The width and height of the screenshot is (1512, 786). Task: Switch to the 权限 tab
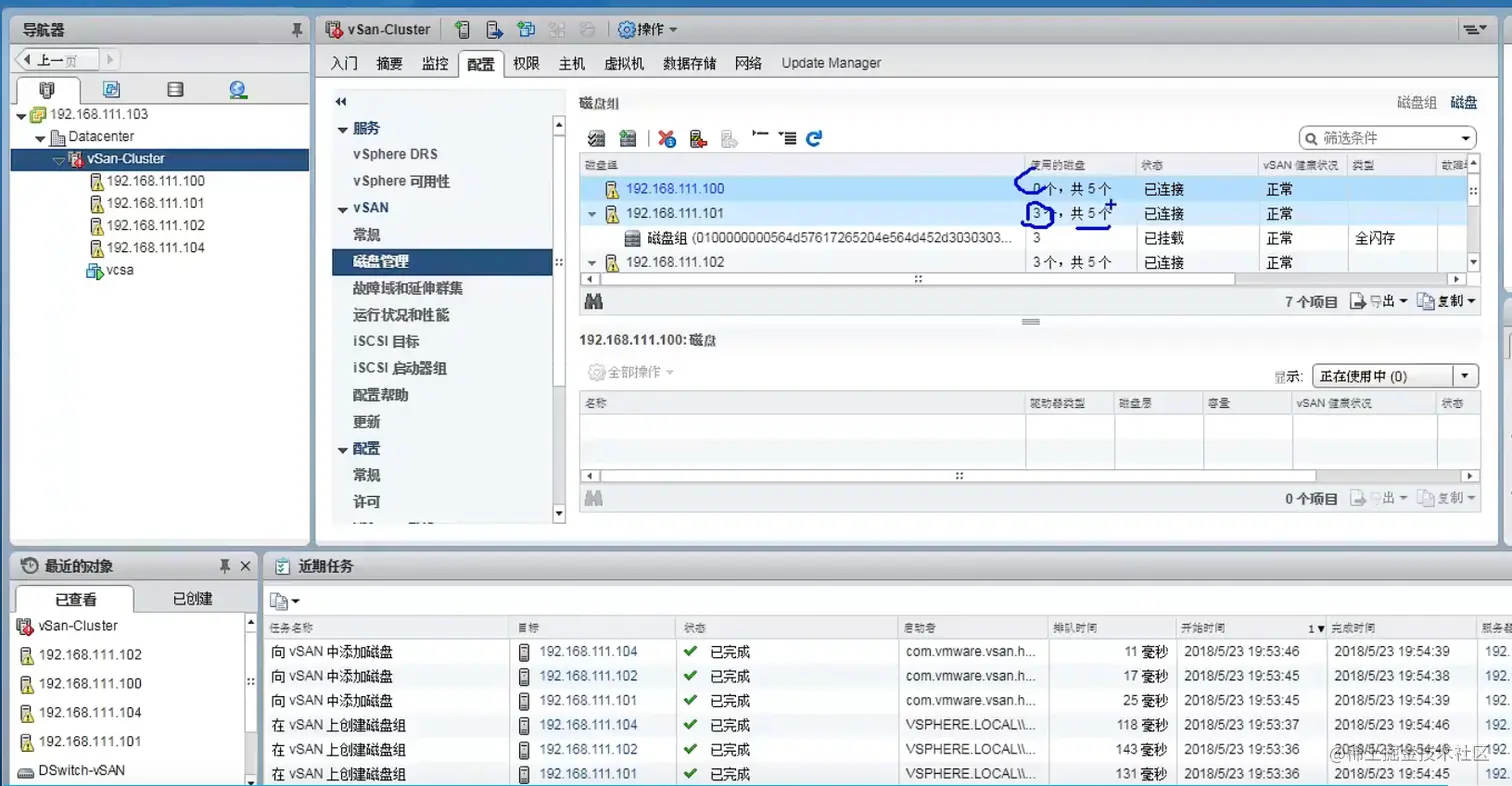click(526, 63)
